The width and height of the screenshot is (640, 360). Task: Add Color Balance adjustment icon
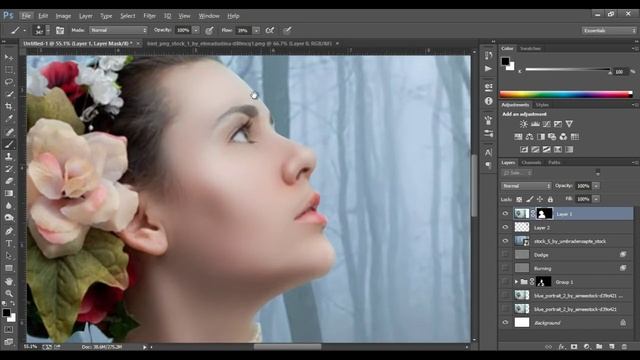pyautogui.click(x=529, y=137)
